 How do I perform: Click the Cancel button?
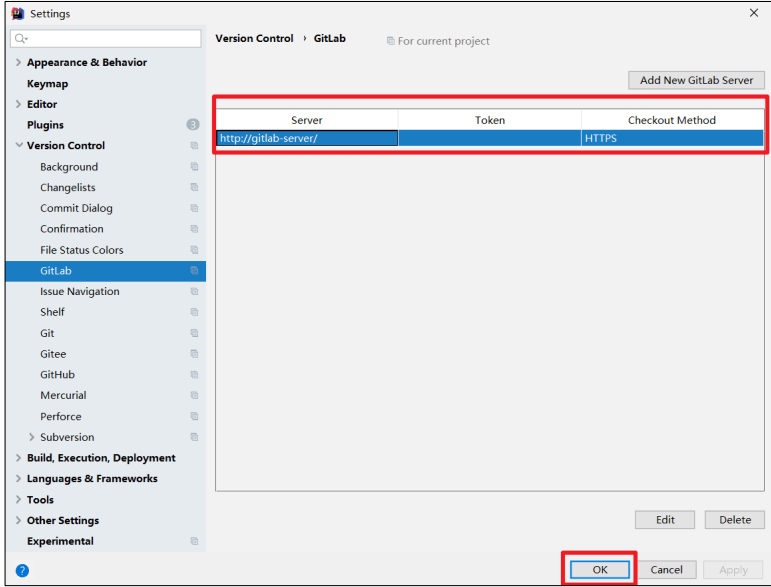[666, 569]
